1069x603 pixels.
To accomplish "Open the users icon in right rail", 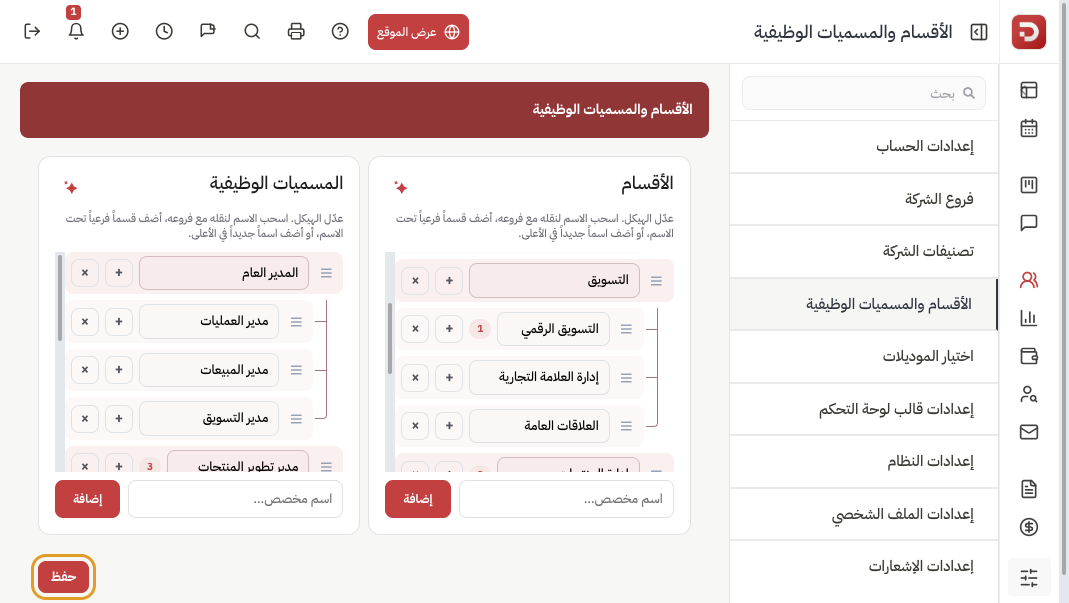I will coord(1029,280).
